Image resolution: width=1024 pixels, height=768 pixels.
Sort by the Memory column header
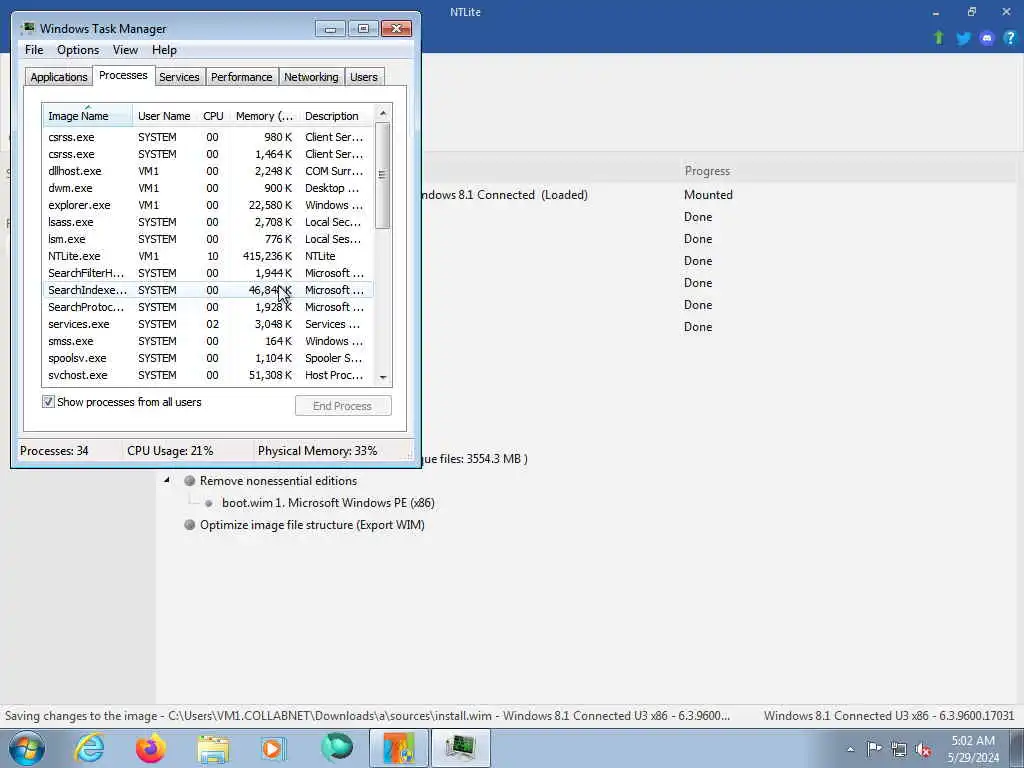point(264,116)
